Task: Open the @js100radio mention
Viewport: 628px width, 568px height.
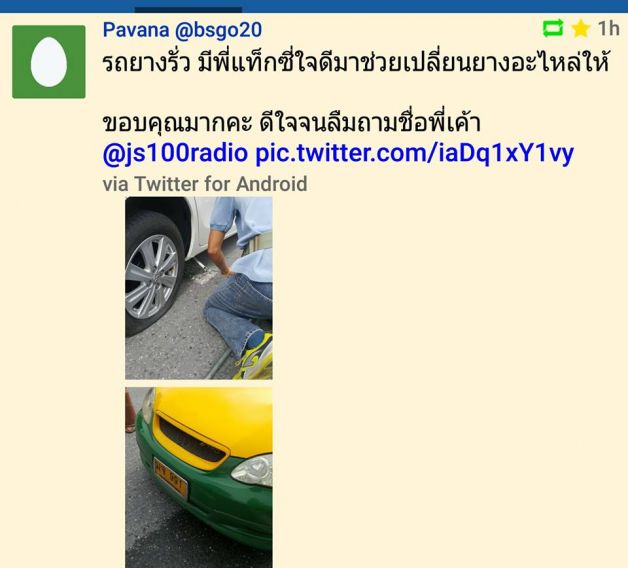Action: click(175, 153)
